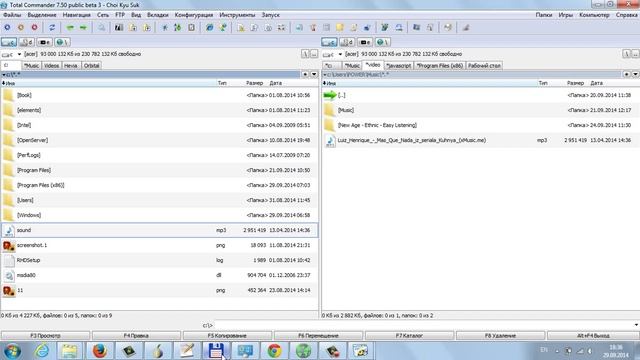Go back using green left arrow

click(x=70, y=27)
